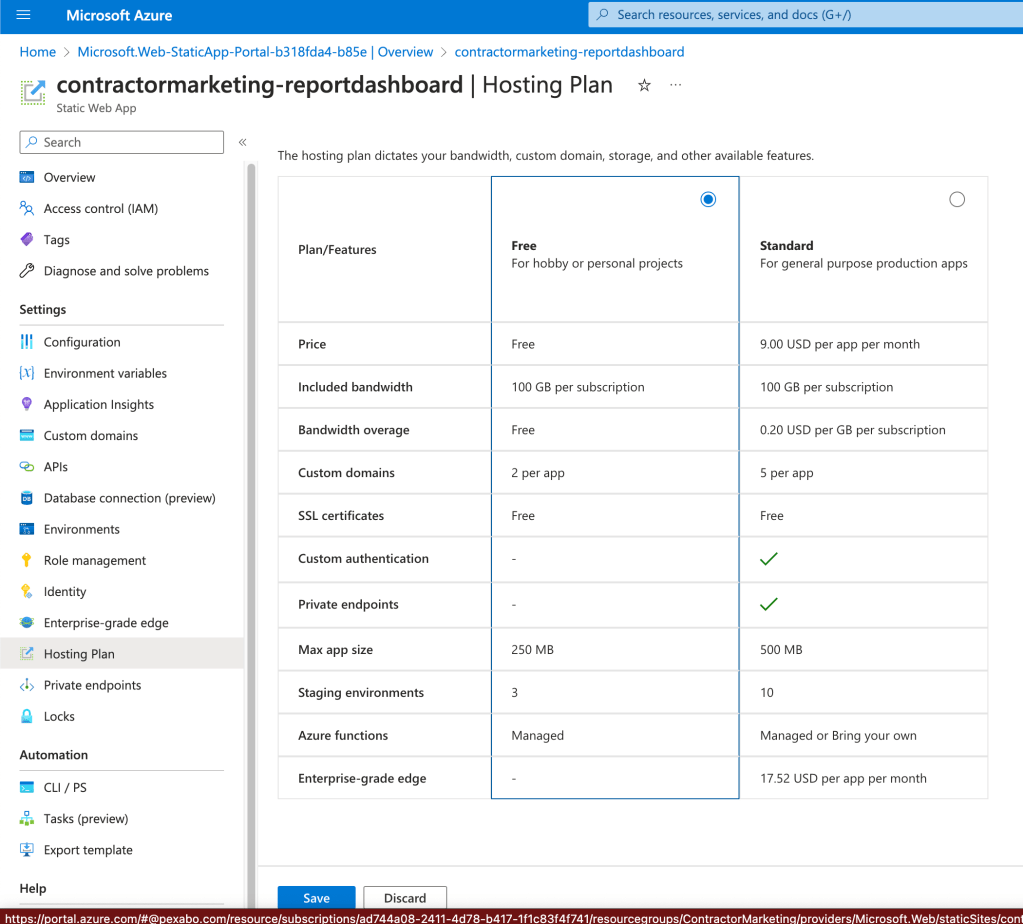This screenshot has width=1023, height=924.
Task: Go to Custom domains settings
Action: click(x=91, y=435)
